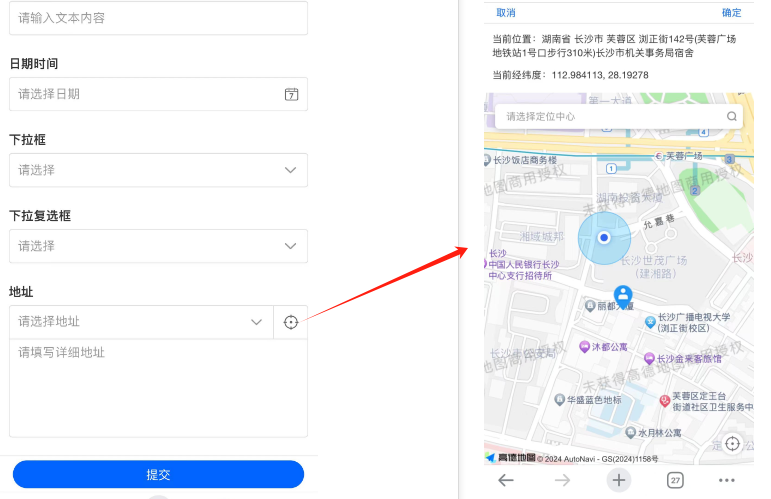Screen dimensions: 771x499
Task: Click 取消 to cancel location selection
Action: (506, 13)
